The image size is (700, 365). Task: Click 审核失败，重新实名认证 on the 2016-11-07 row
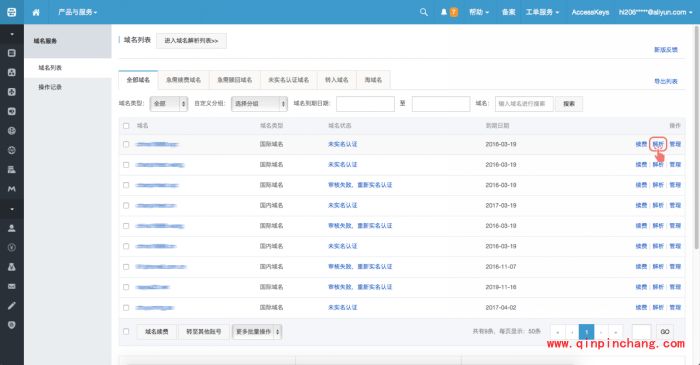[360, 266]
